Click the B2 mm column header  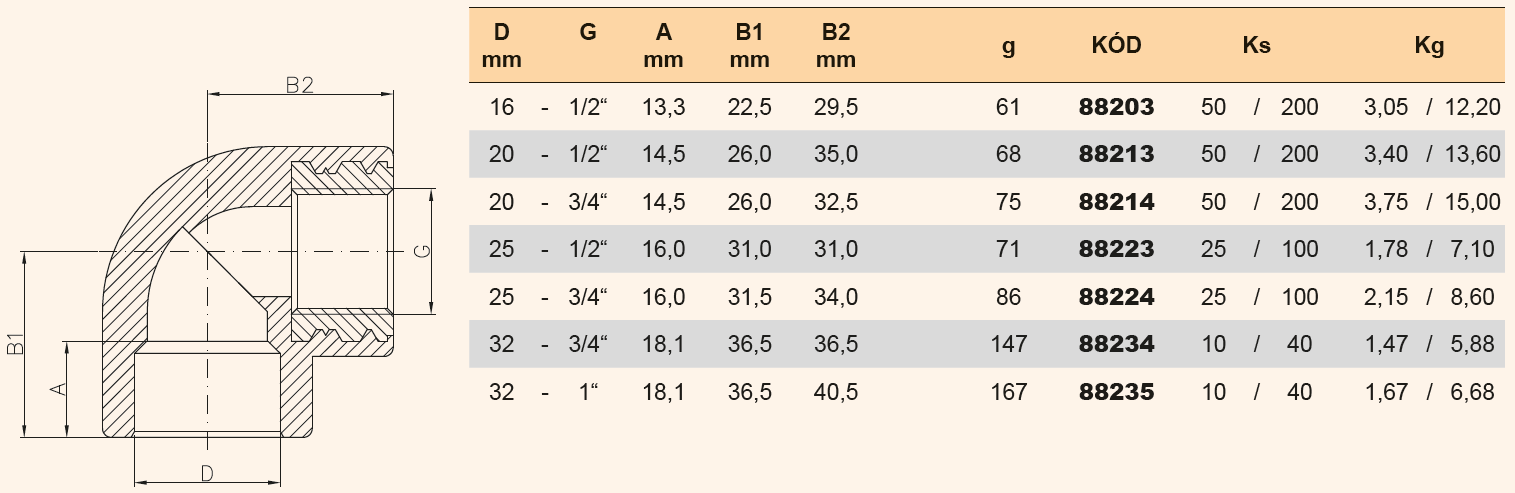tap(836, 45)
